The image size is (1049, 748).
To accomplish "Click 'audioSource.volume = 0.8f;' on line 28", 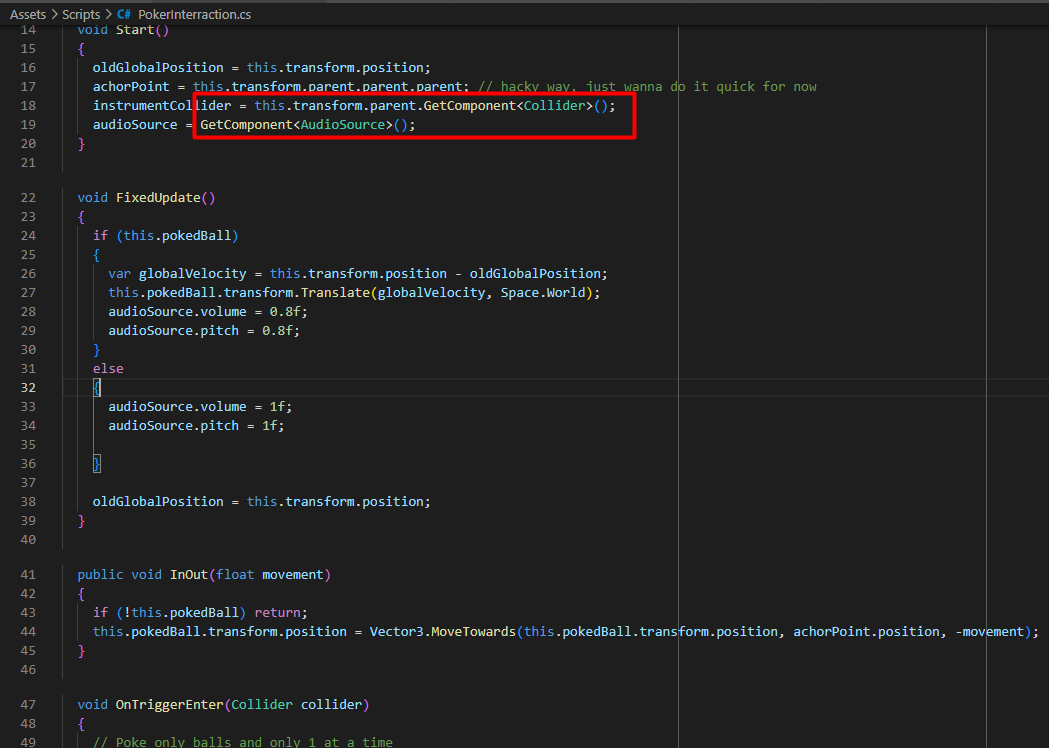I will [x=208, y=312].
